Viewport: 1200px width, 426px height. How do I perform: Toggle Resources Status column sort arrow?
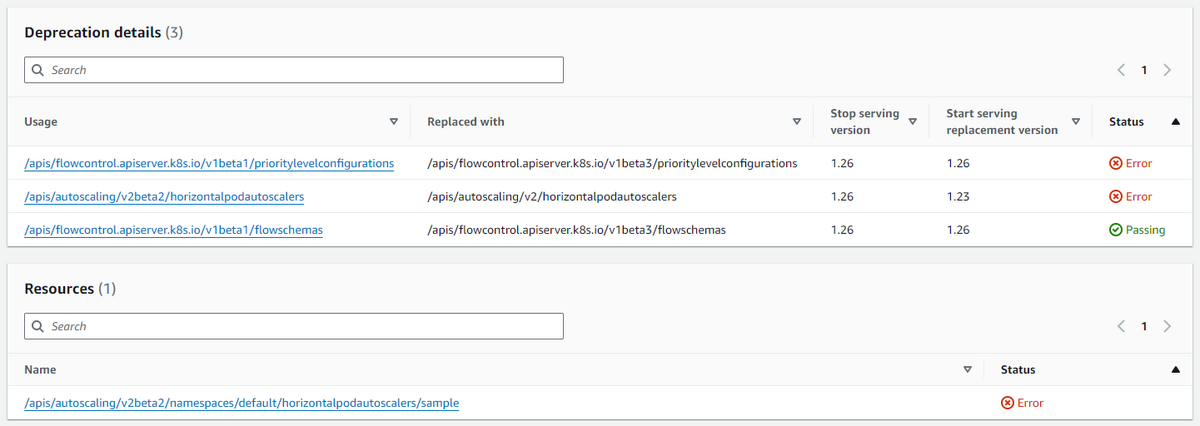(x=1175, y=370)
